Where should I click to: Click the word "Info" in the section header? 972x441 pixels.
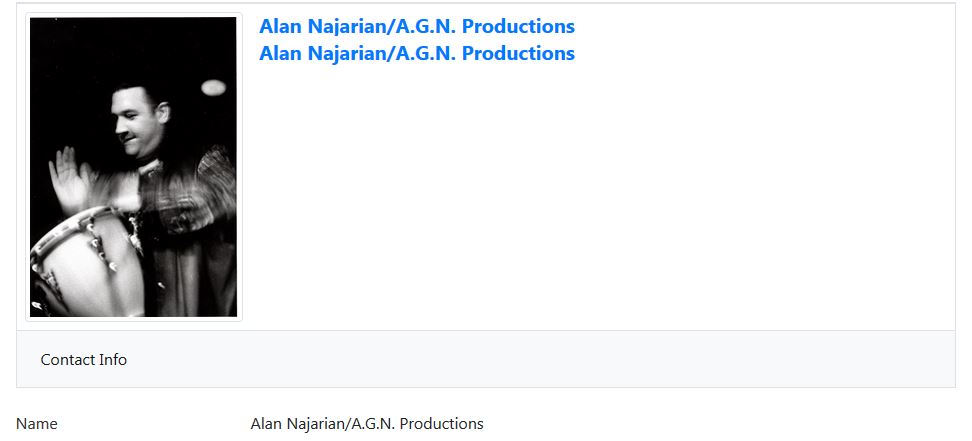click(x=113, y=360)
